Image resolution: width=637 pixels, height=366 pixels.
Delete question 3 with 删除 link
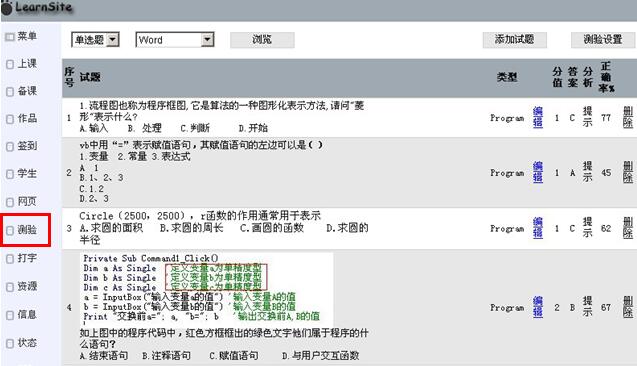(x=628, y=228)
